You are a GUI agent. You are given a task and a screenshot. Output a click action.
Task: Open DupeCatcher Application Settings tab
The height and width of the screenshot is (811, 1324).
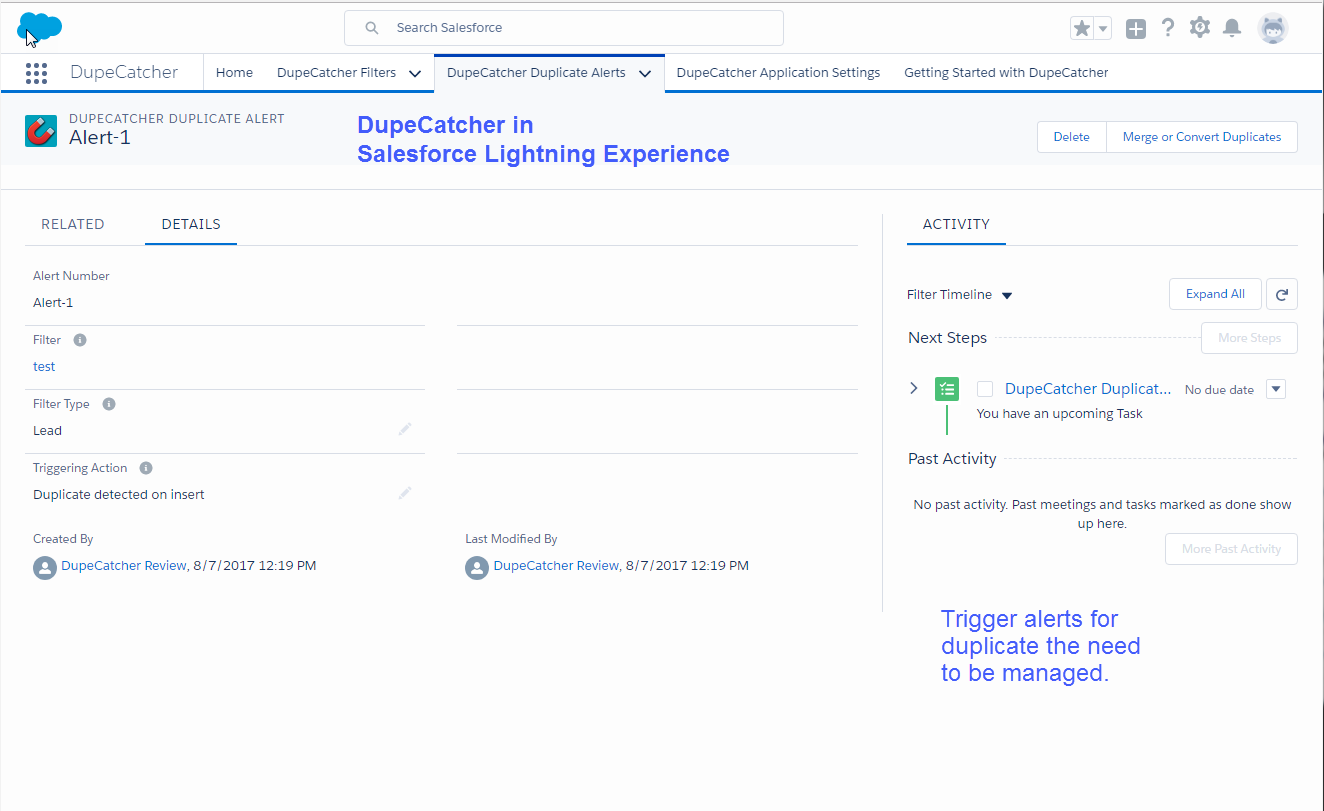(x=778, y=73)
